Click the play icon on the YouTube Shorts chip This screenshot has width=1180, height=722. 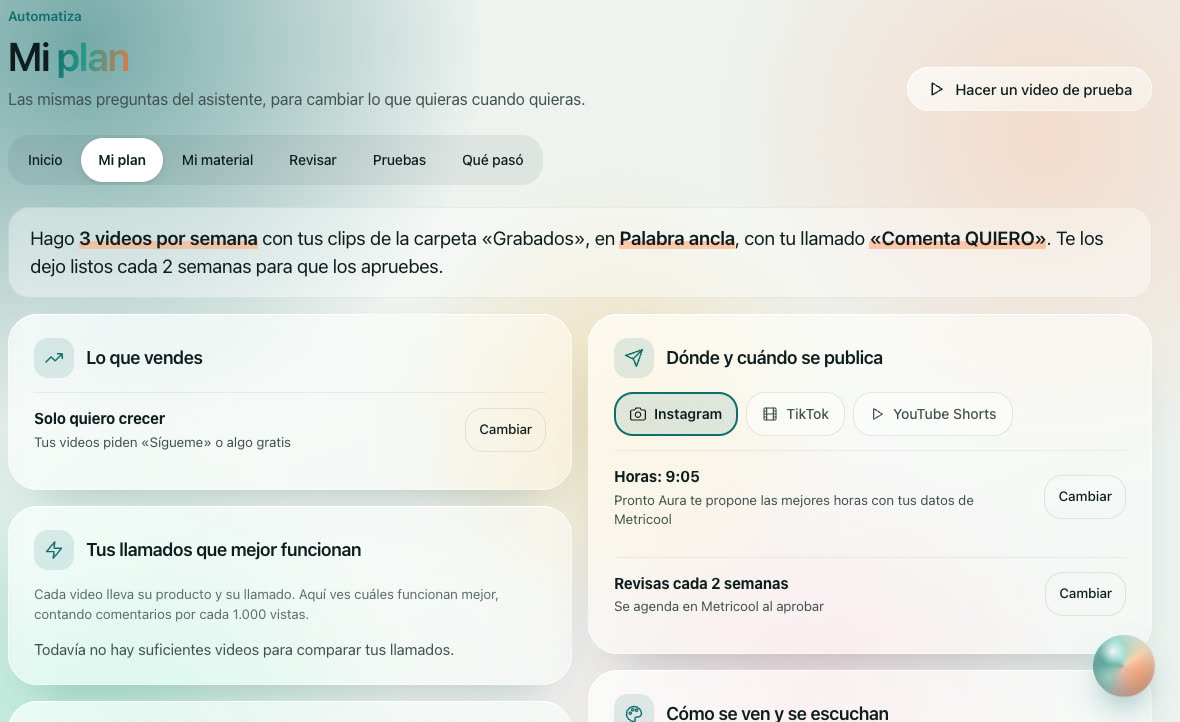(x=877, y=414)
